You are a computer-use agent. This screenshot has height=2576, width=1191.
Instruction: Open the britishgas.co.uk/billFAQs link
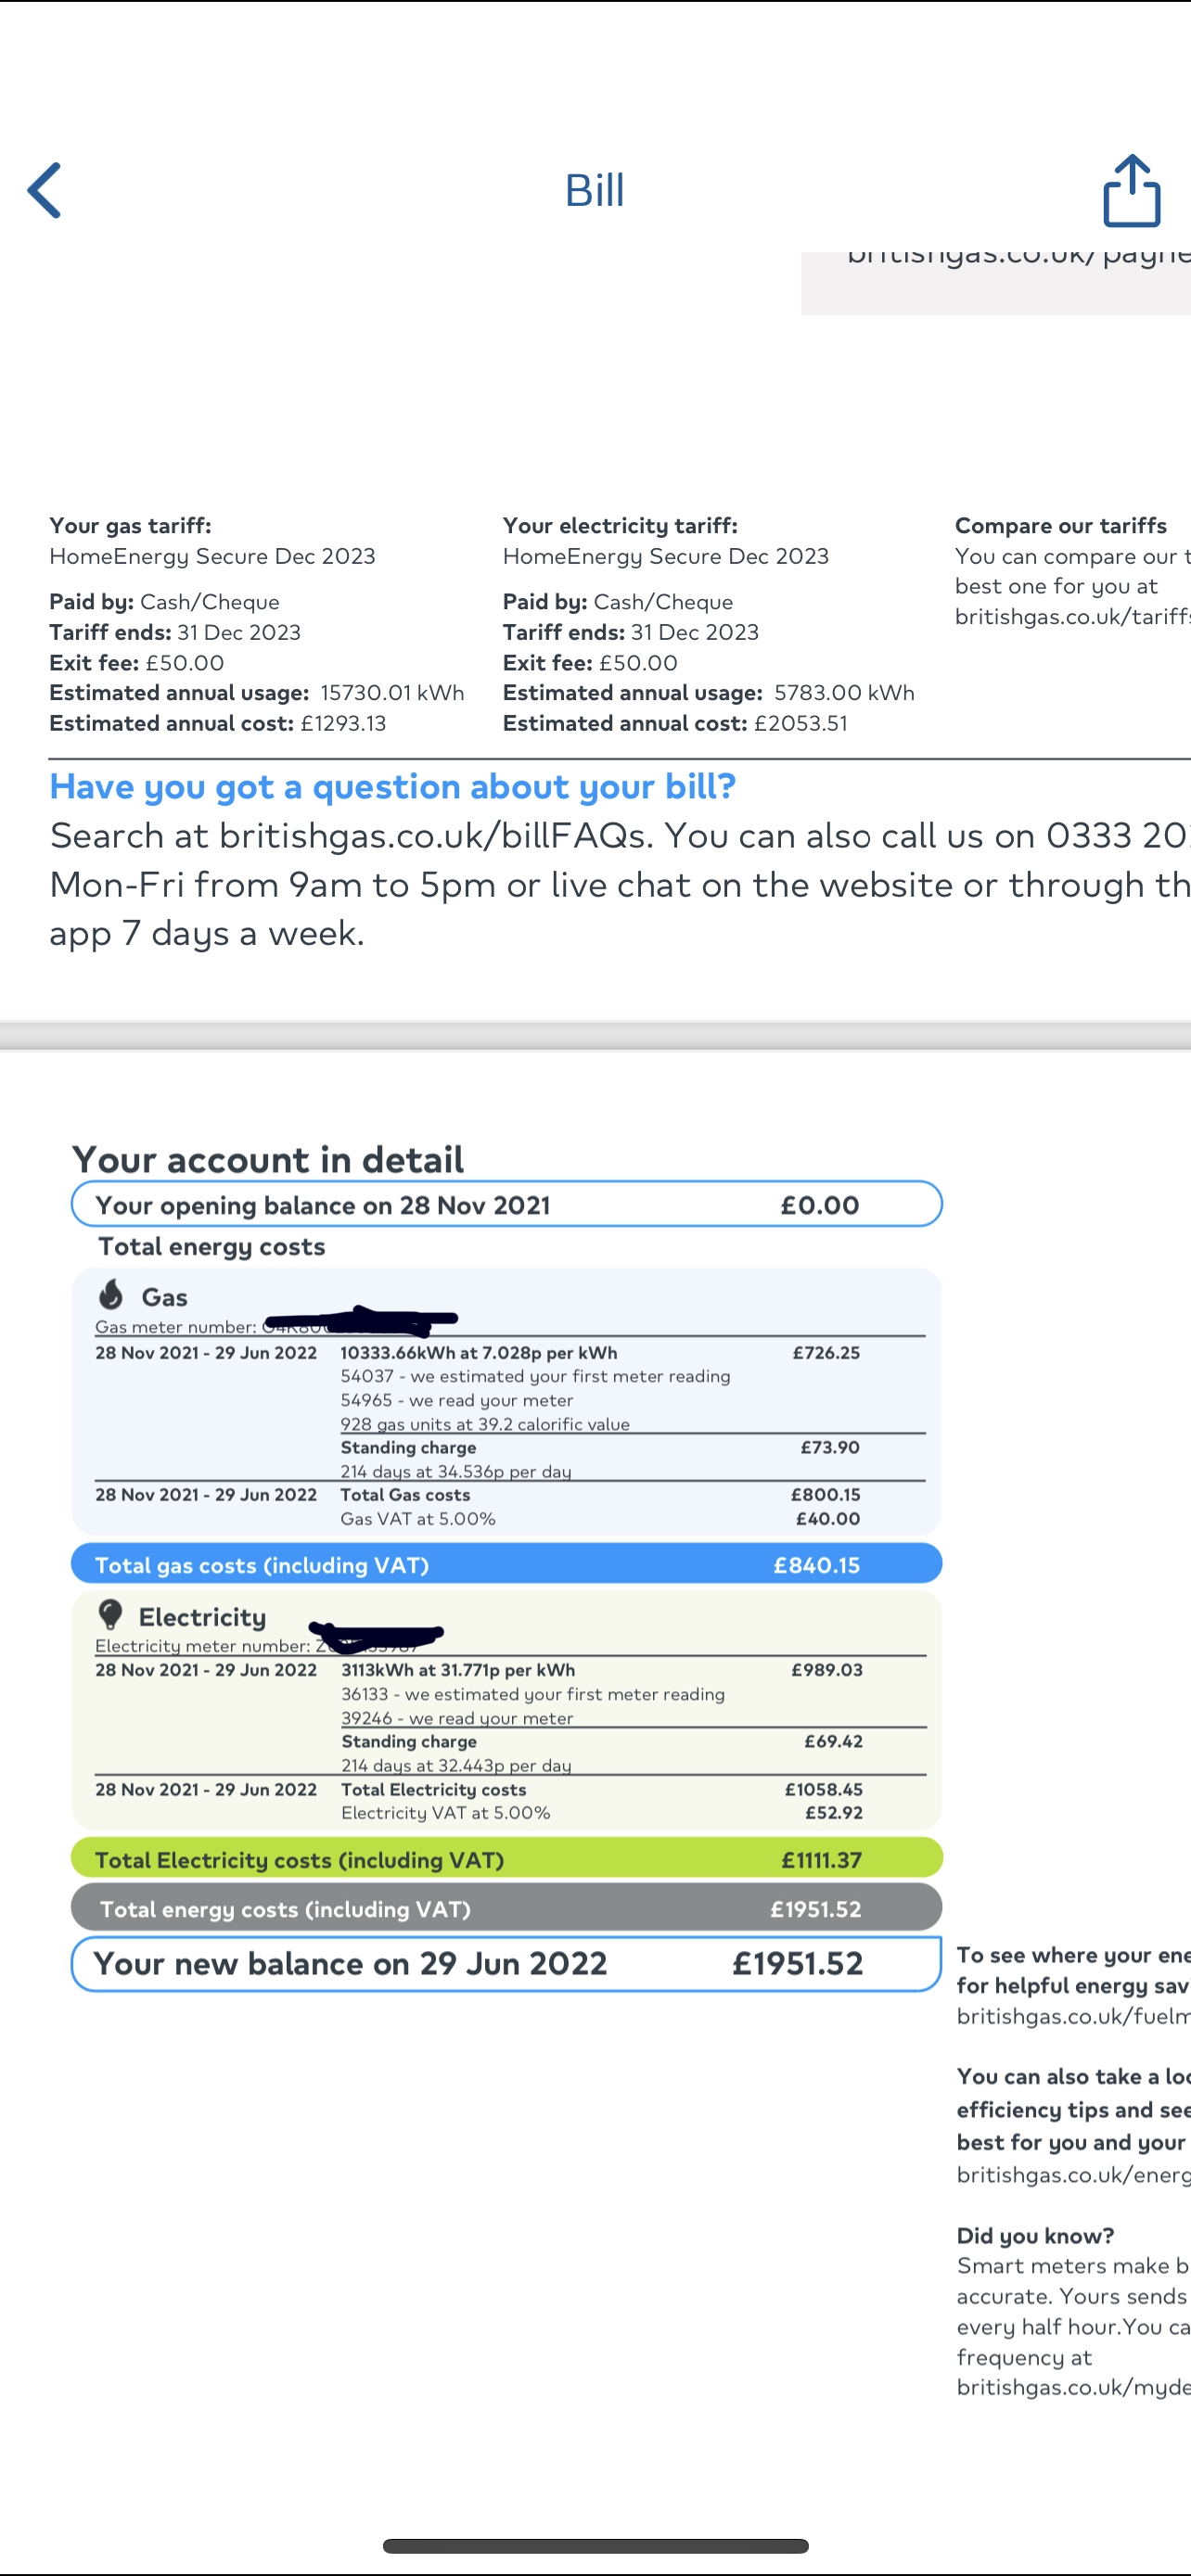[x=433, y=836]
